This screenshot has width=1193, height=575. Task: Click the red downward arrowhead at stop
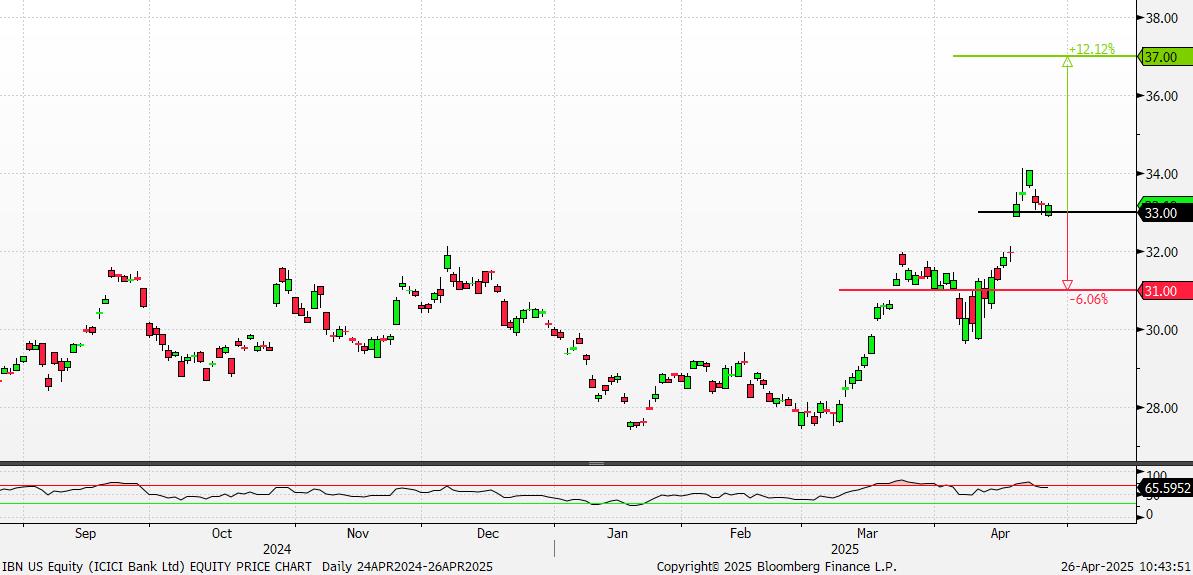tap(1067, 285)
